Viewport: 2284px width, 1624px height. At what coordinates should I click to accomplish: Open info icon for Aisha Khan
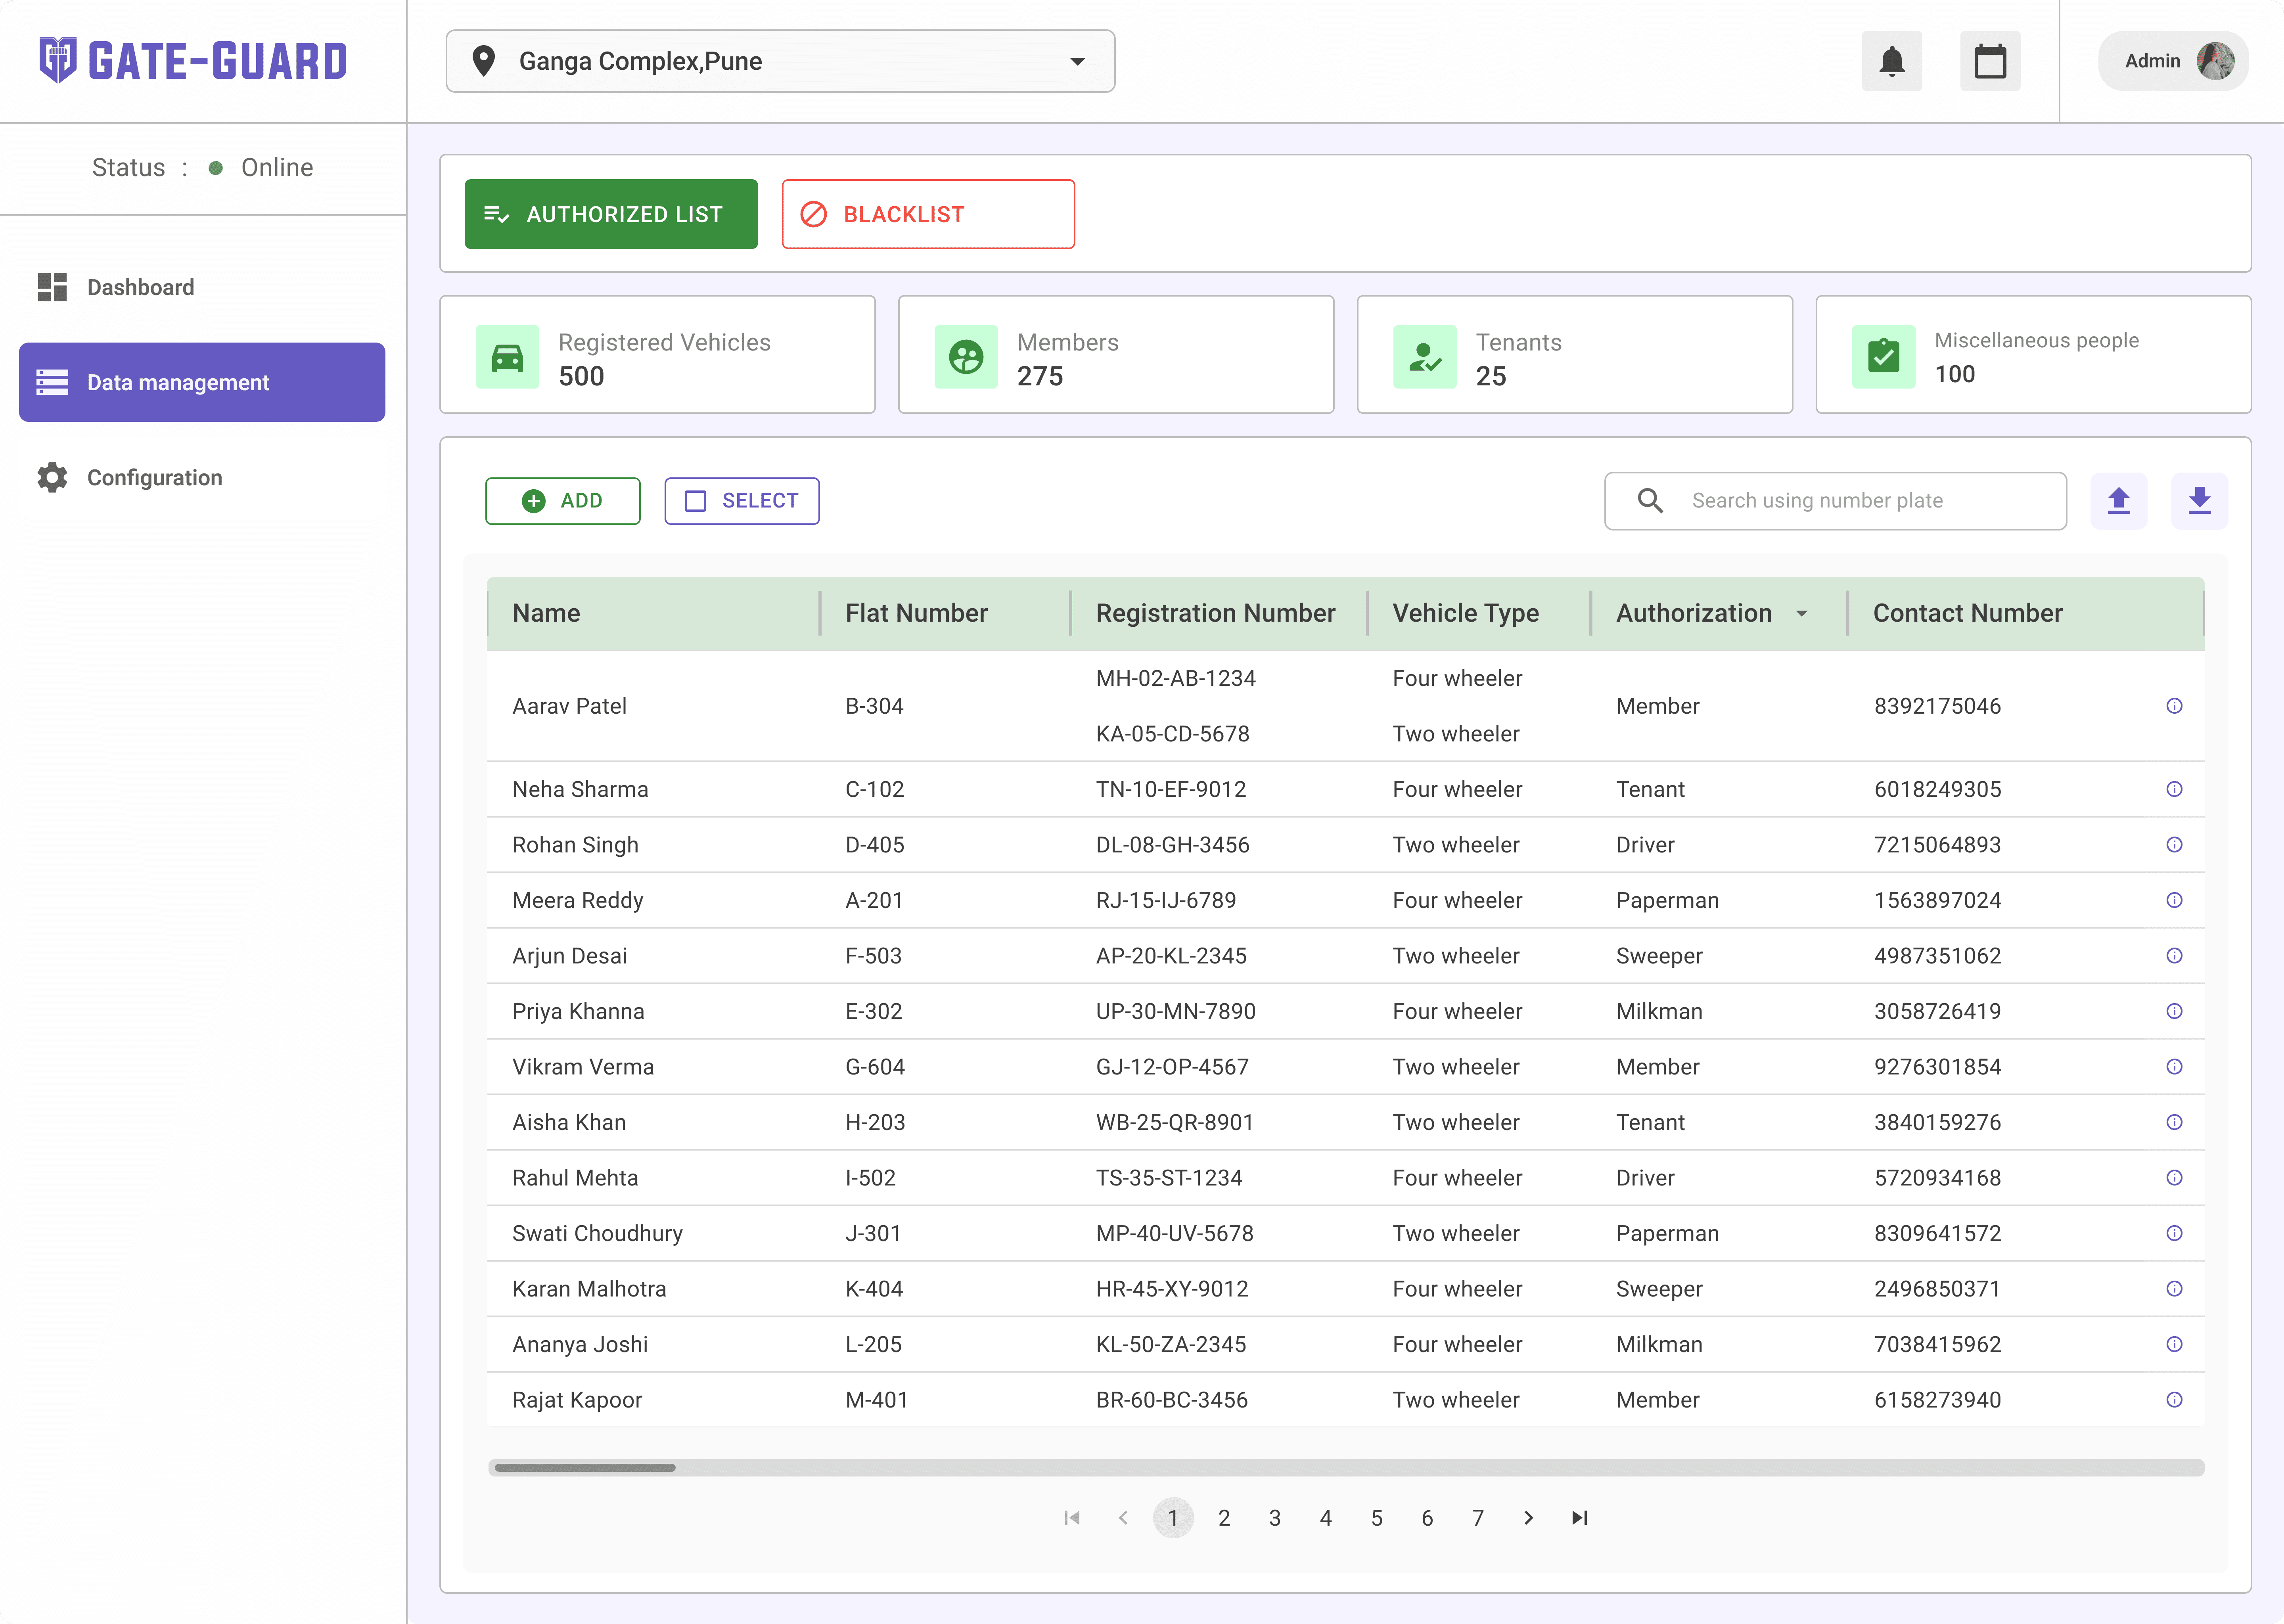coord(2174,1122)
